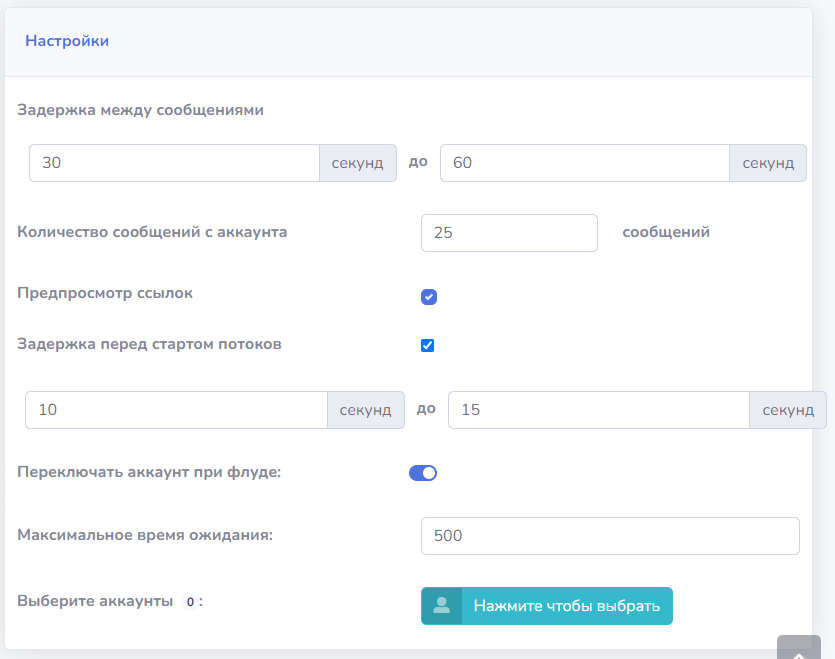Click the selected accounts counter badge showing 0
The width and height of the screenshot is (835, 659).
(x=191, y=602)
